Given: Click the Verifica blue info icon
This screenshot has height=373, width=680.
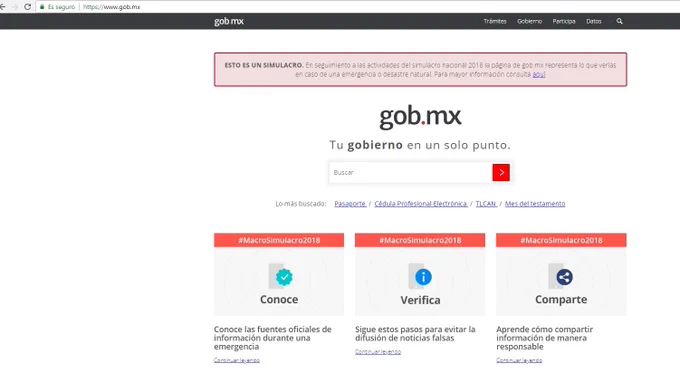Looking at the screenshot, I should [x=423, y=277].
